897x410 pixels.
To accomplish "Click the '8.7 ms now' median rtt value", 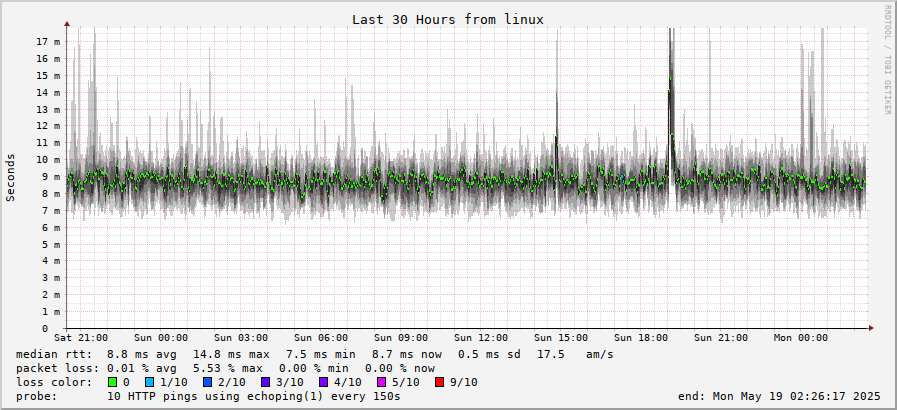I will 407,355.
